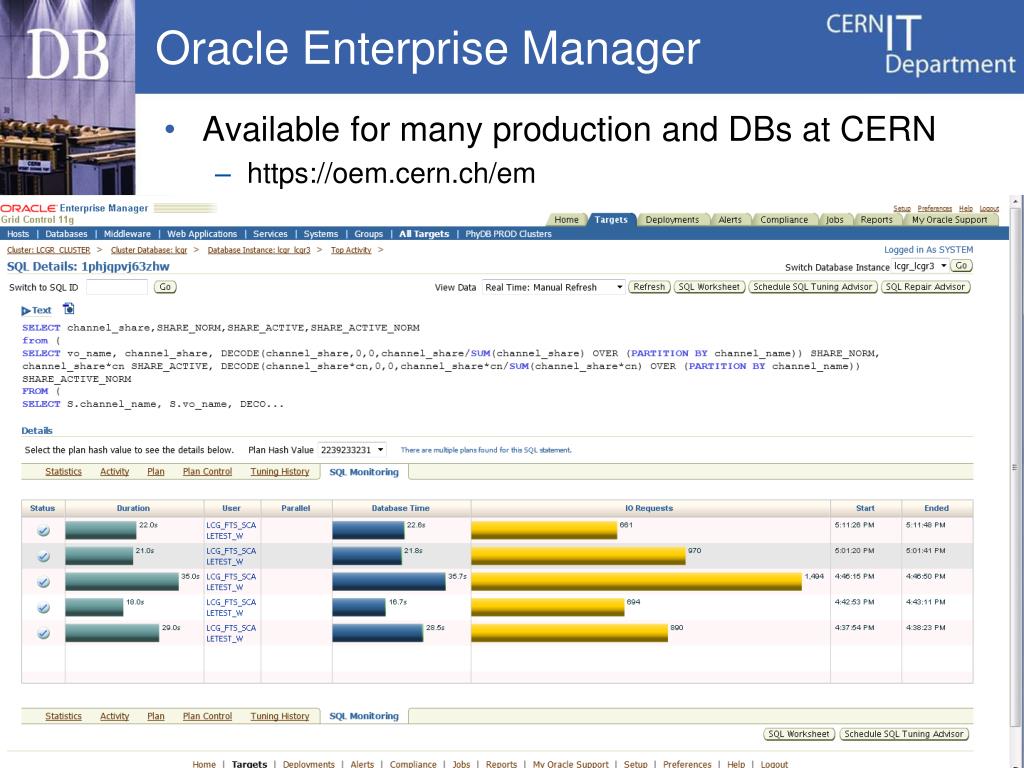Open the View Data refresh mode dropdown

pyautogui.click(x=553, y=287)
